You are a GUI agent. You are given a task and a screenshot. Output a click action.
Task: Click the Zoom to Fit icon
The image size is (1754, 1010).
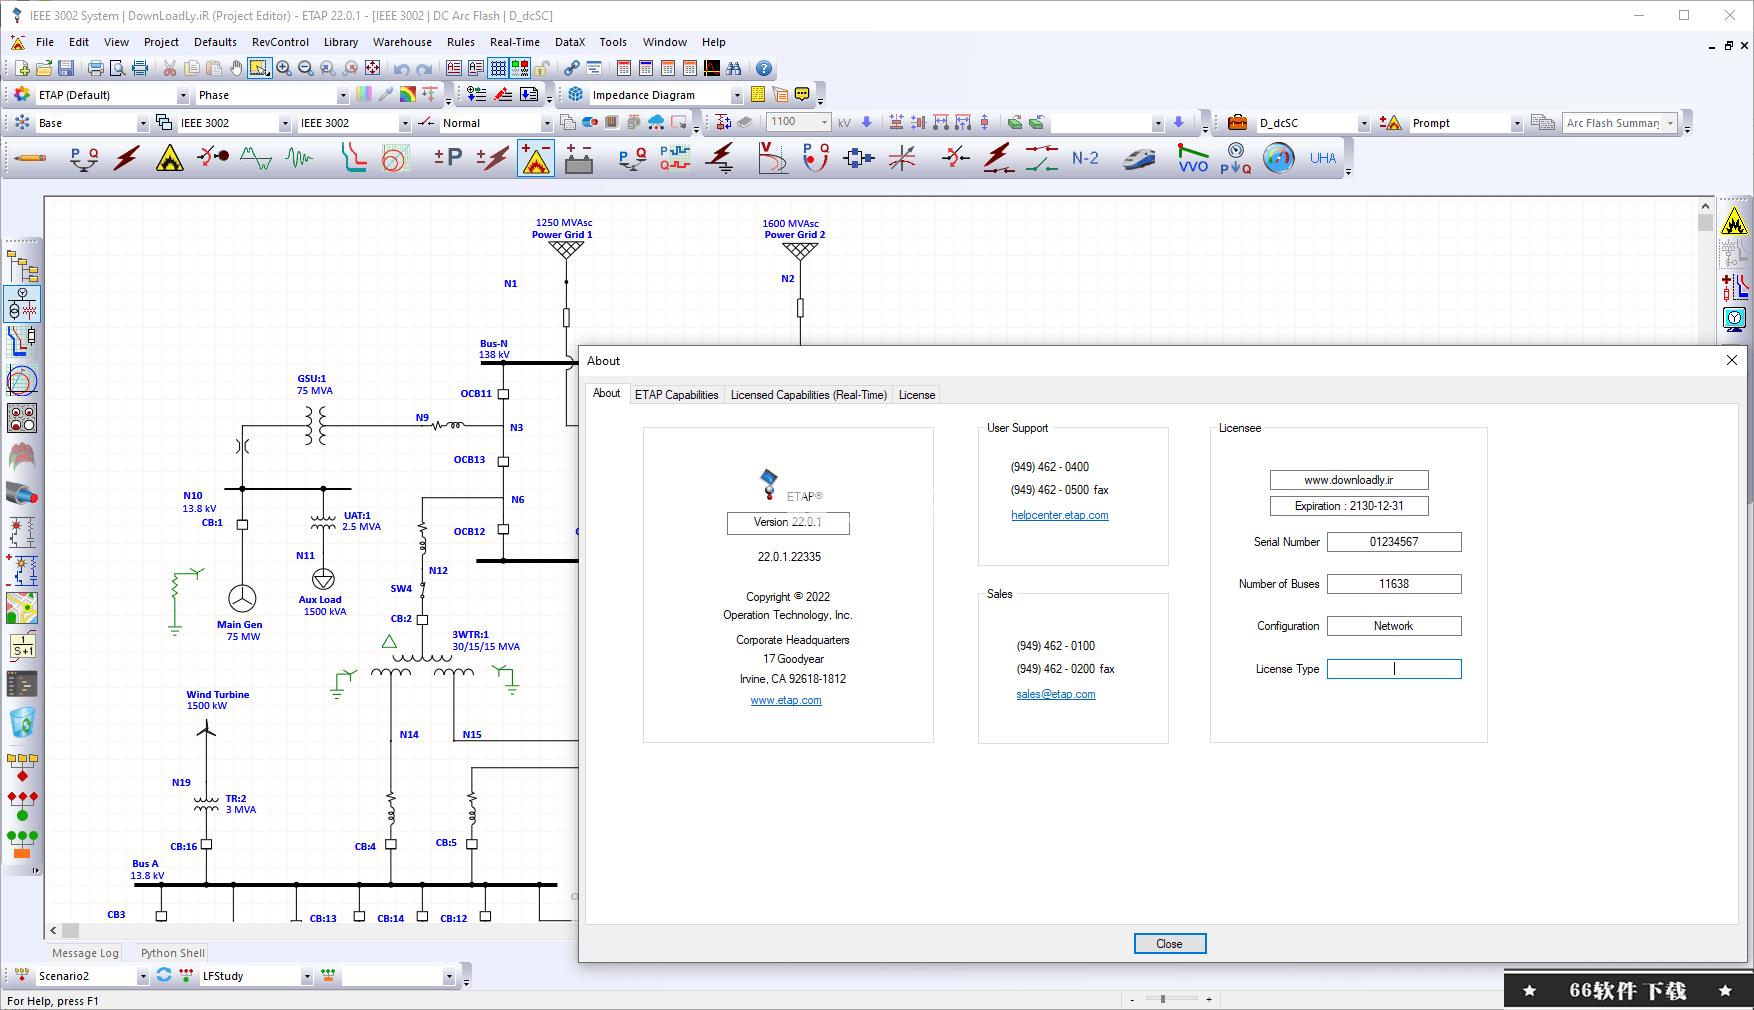(373, 68)
